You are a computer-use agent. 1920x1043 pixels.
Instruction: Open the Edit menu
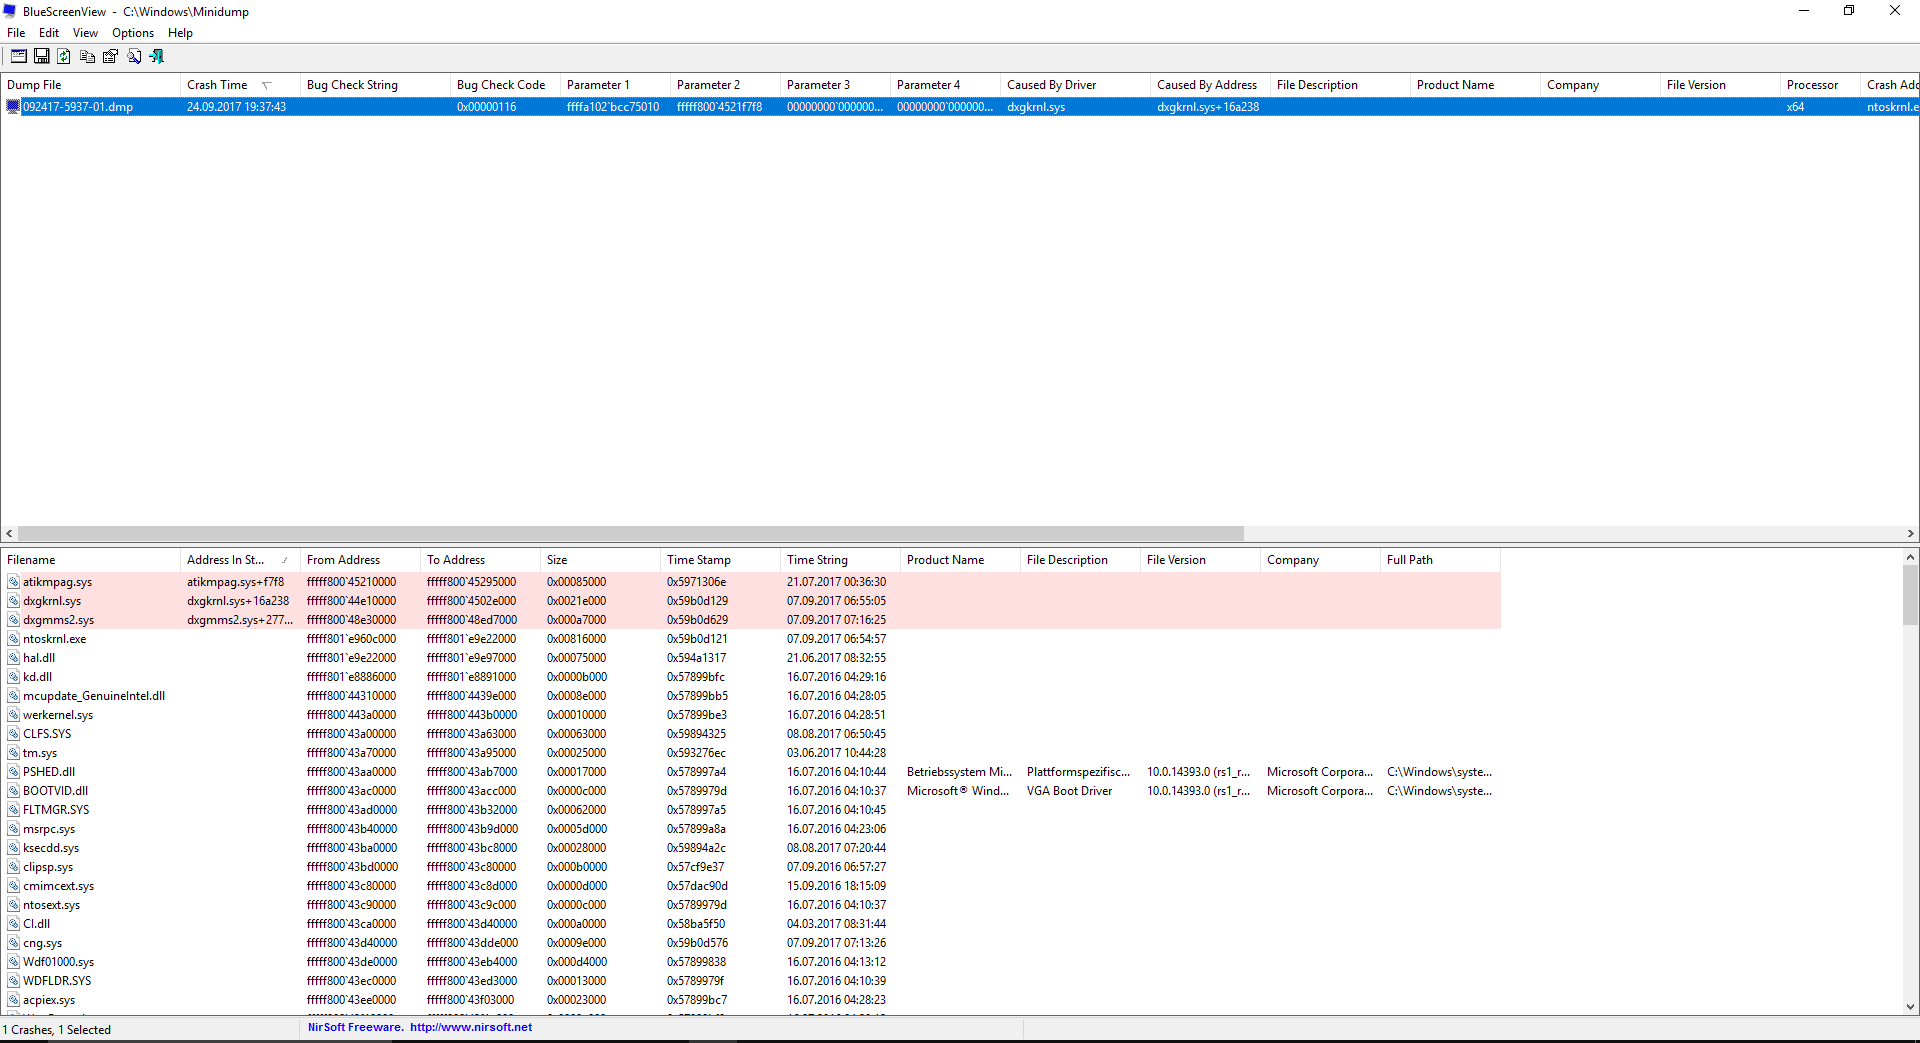[x=49, y=33]
